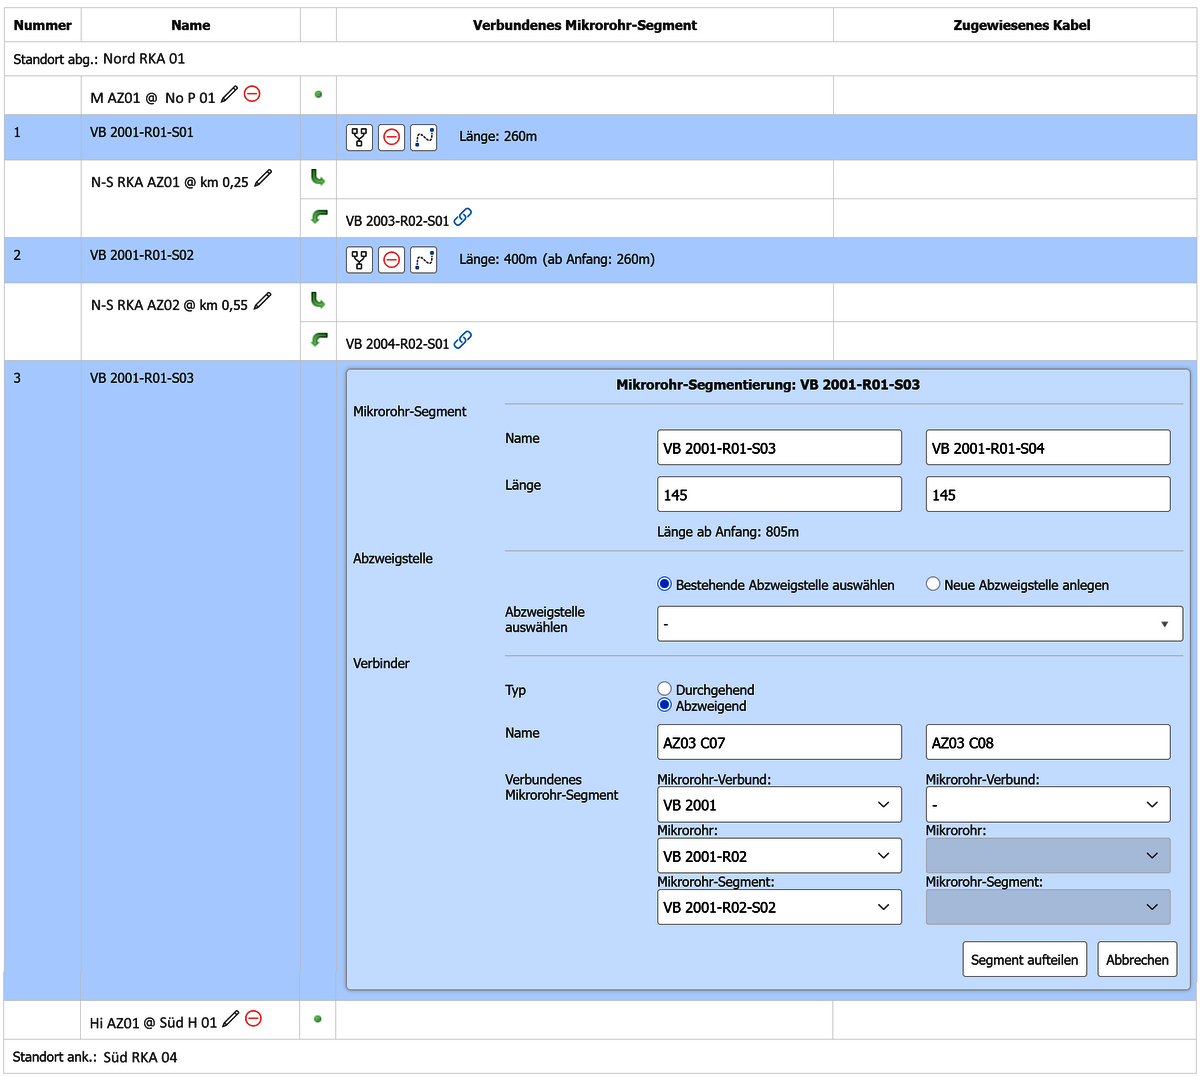Switch Verbinder Typ to Durchgehend
This screenshot has width=1200, height=1077.
pyautogui.click(x=664, y=688)
